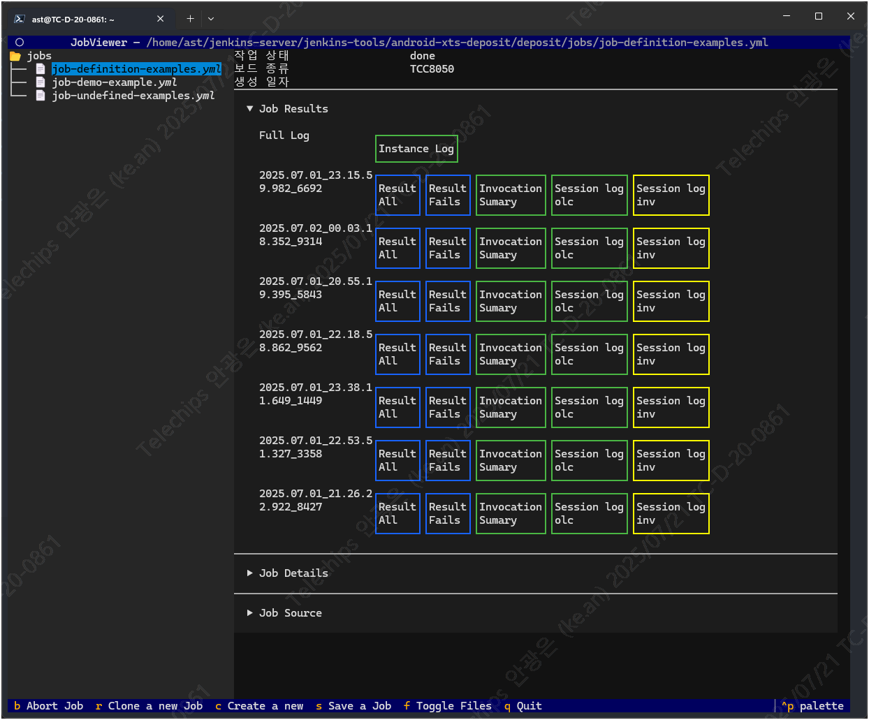
Task: Click the job-undefined-examples.yml file icon
Action: click(x=41, y=96)
